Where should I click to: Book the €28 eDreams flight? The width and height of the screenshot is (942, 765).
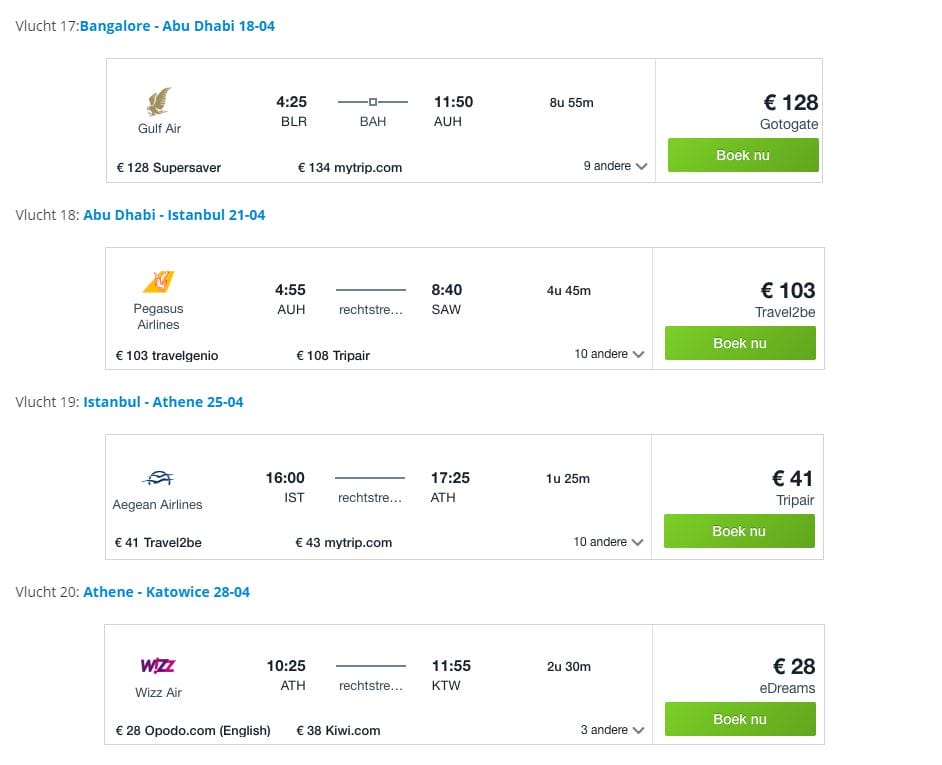pyautogui.click(x=740, y=719)
